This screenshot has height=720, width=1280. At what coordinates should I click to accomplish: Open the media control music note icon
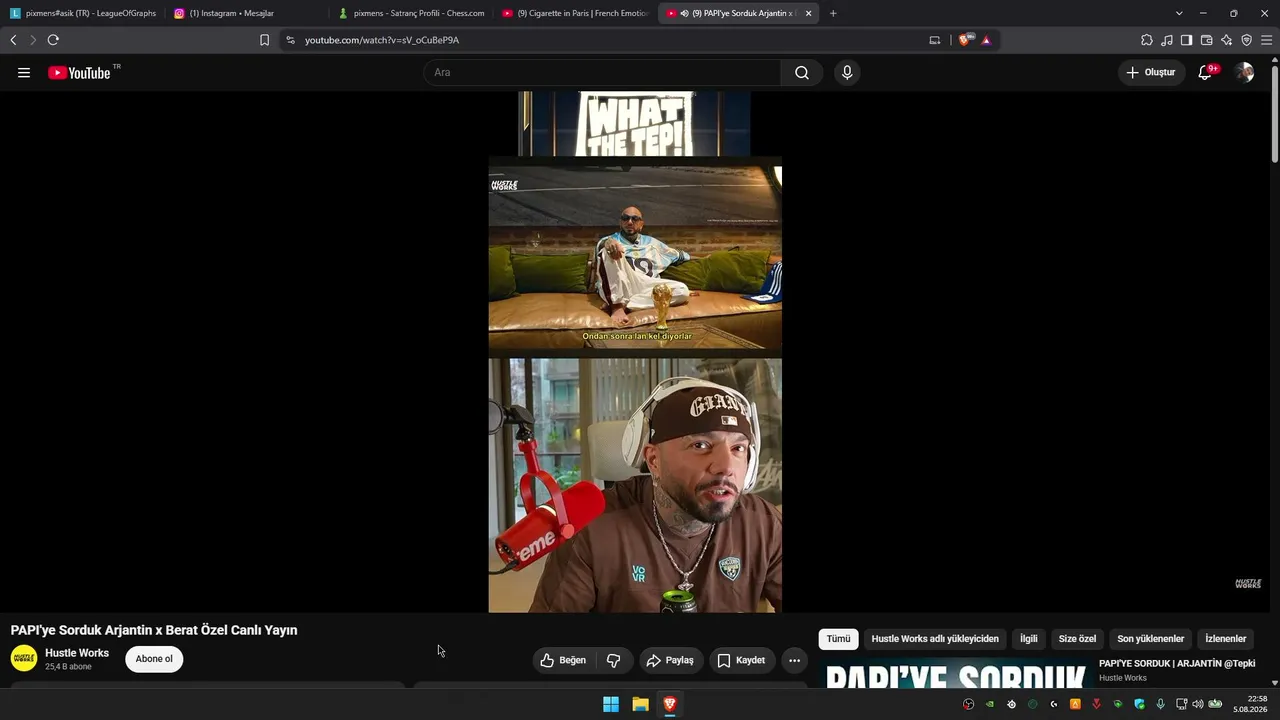(x=1167, y=40)
